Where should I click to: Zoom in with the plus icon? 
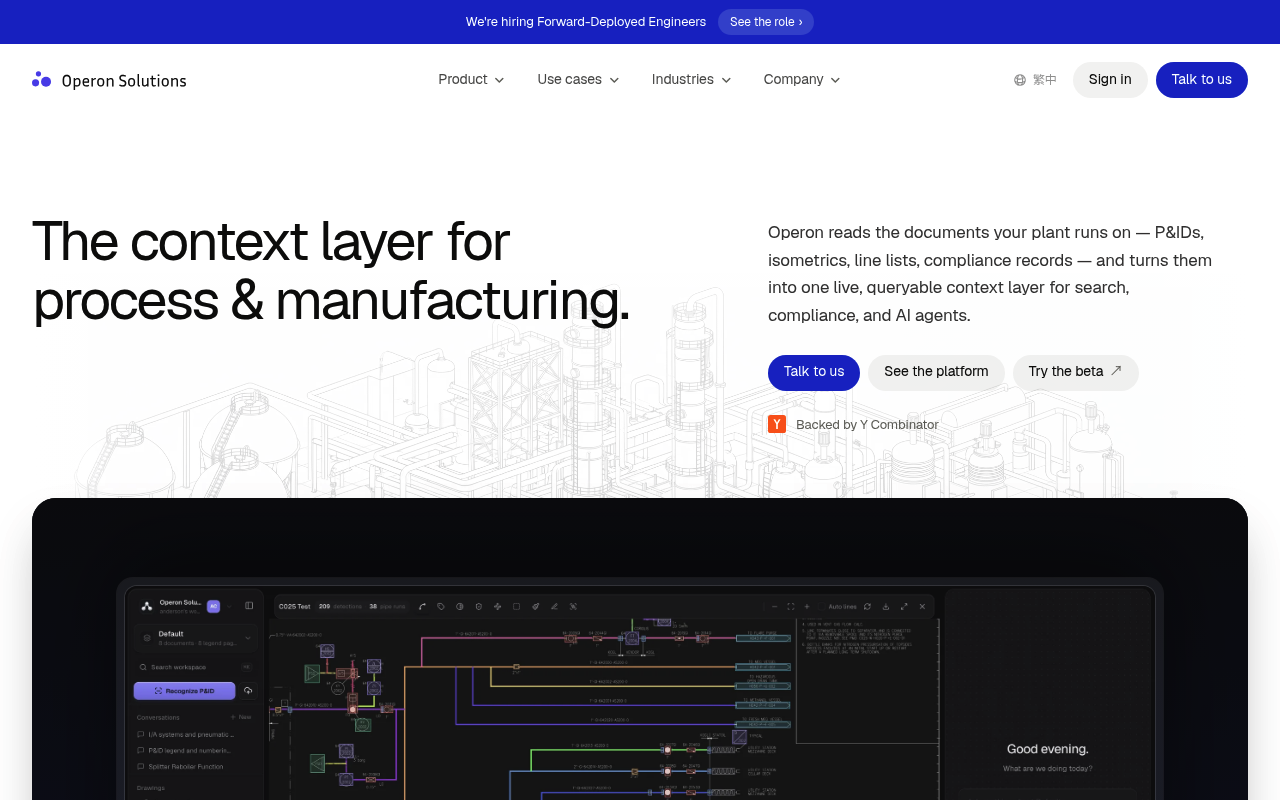tap(807, 606)
